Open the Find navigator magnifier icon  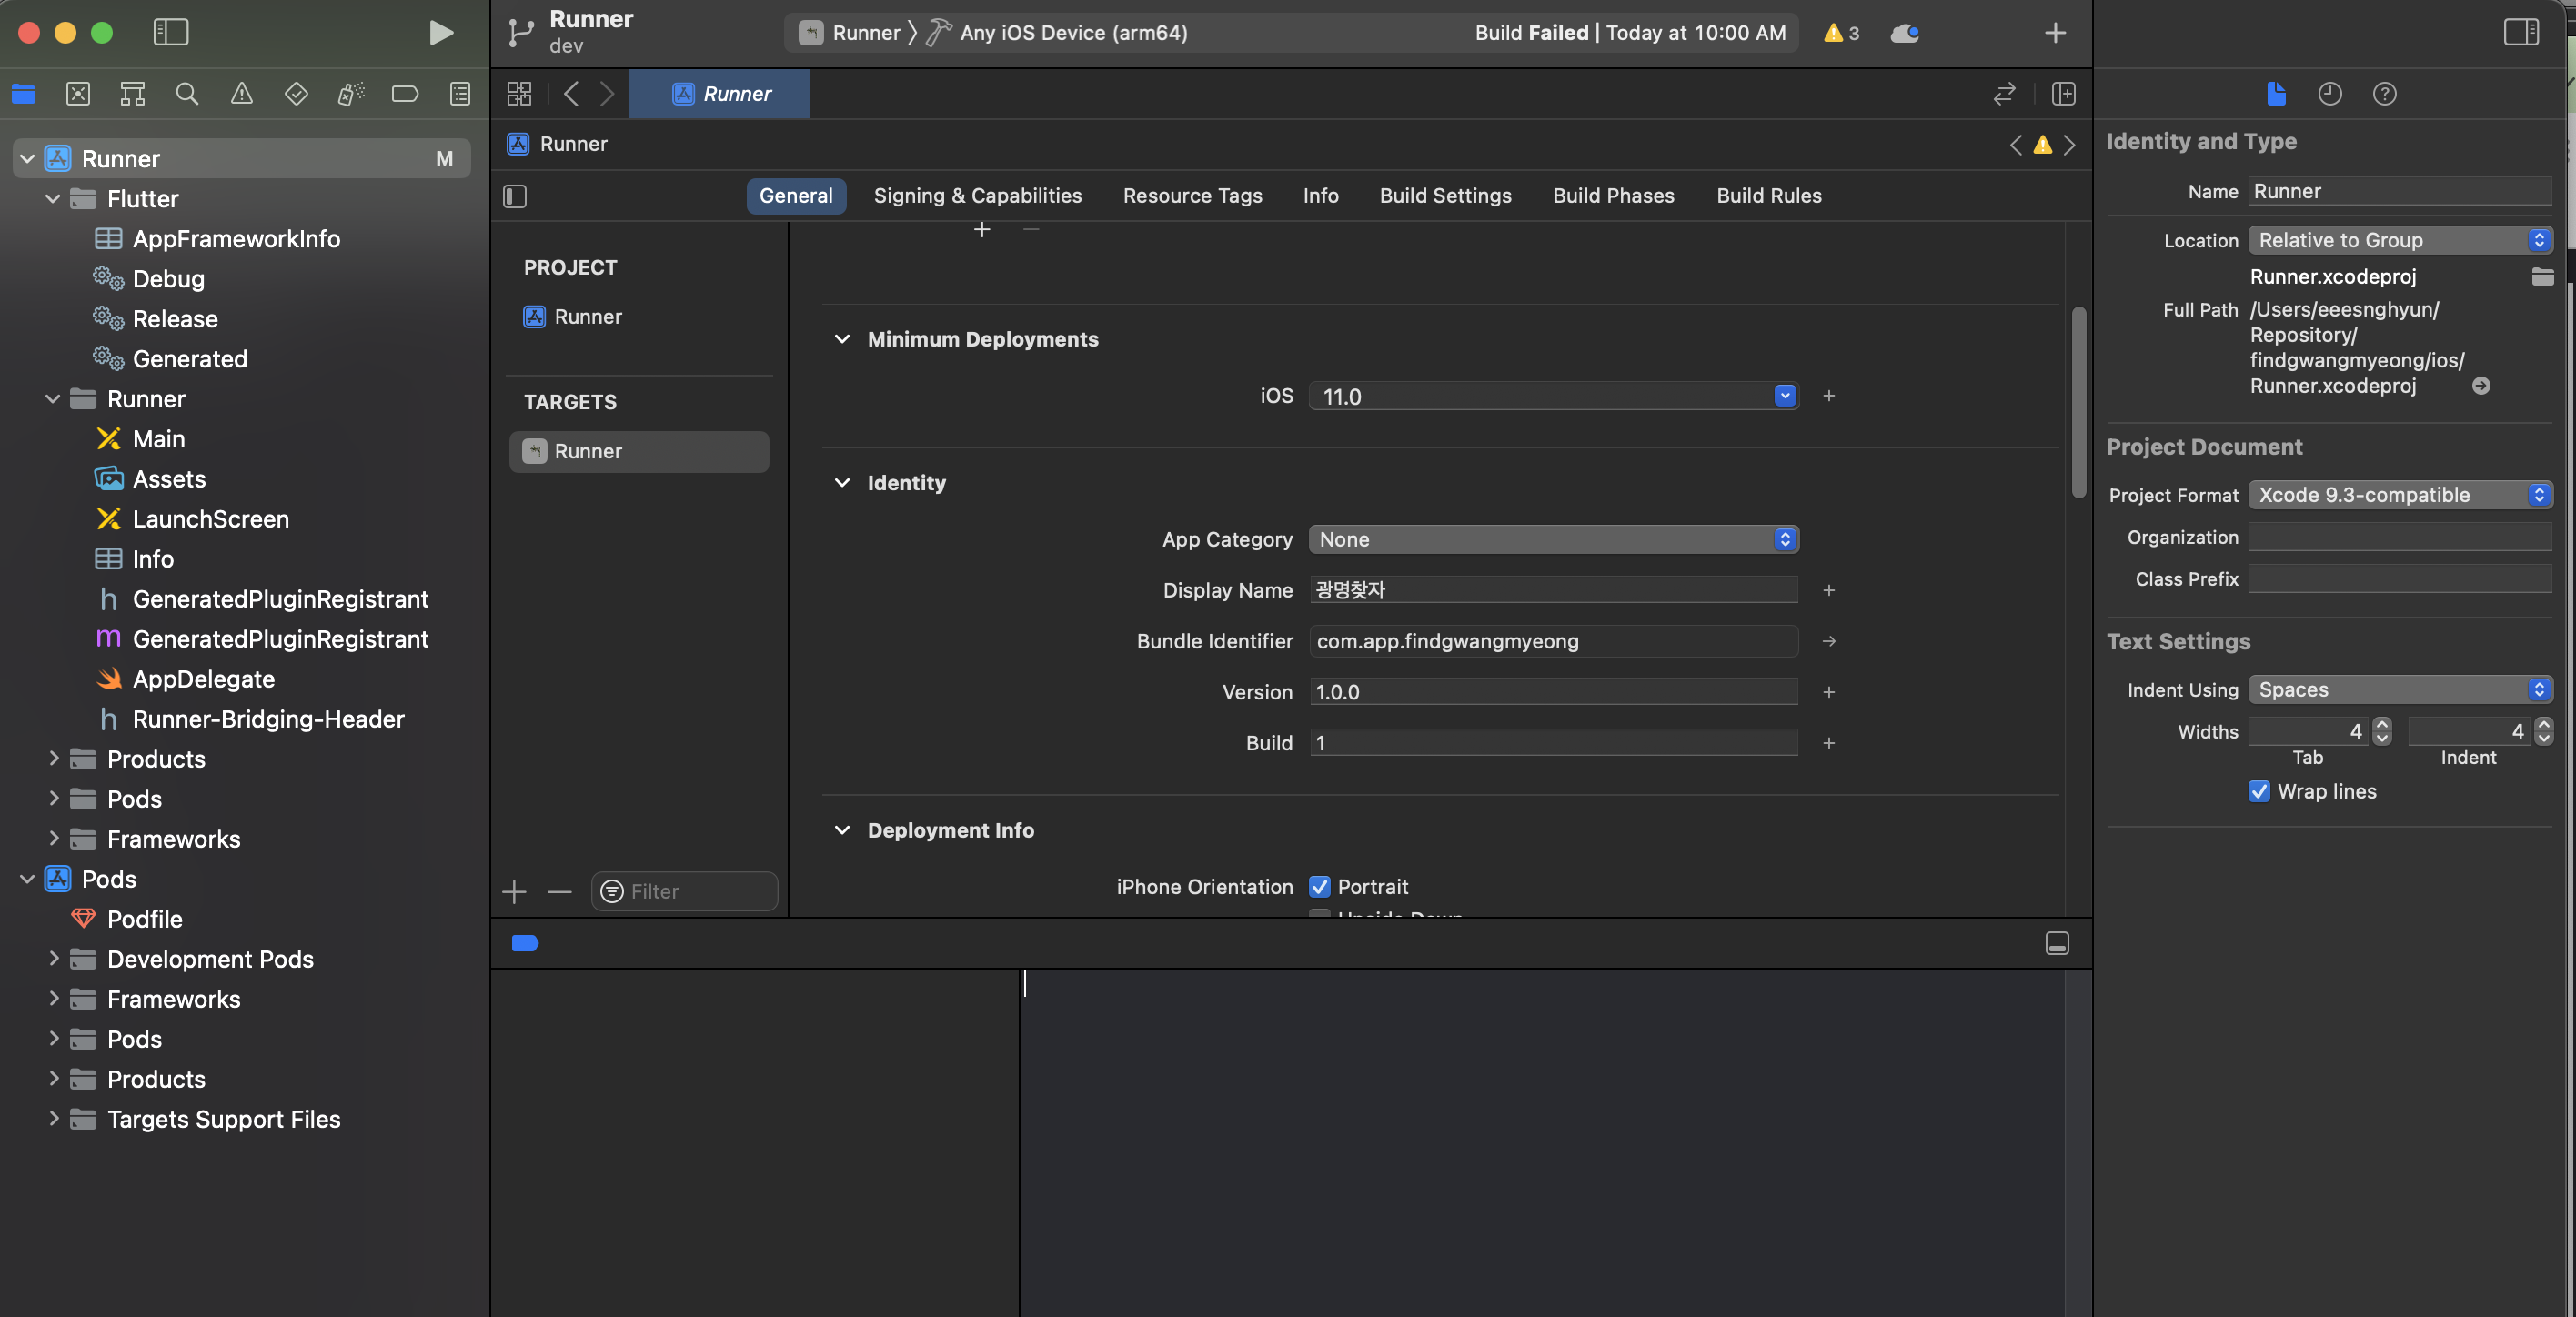pyautogui.click(x=187, y=94)
